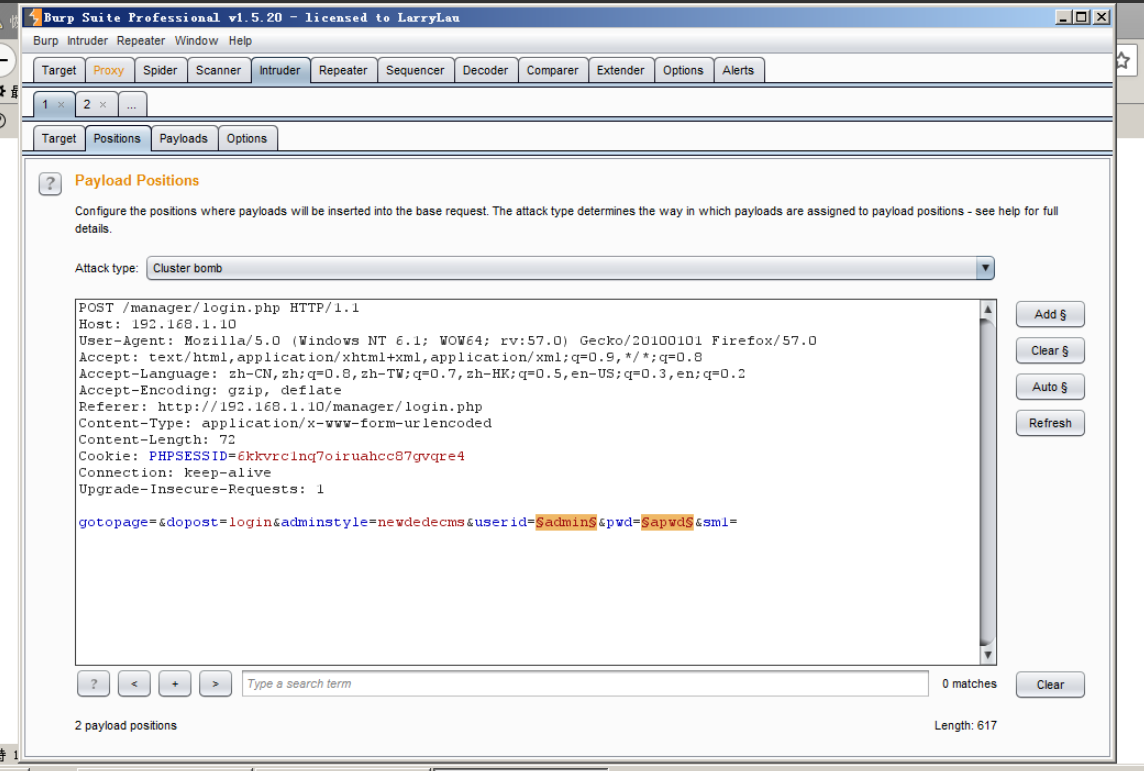Open the Burp menu
This screenshot has width=1144, height=771.
(45, 41)
